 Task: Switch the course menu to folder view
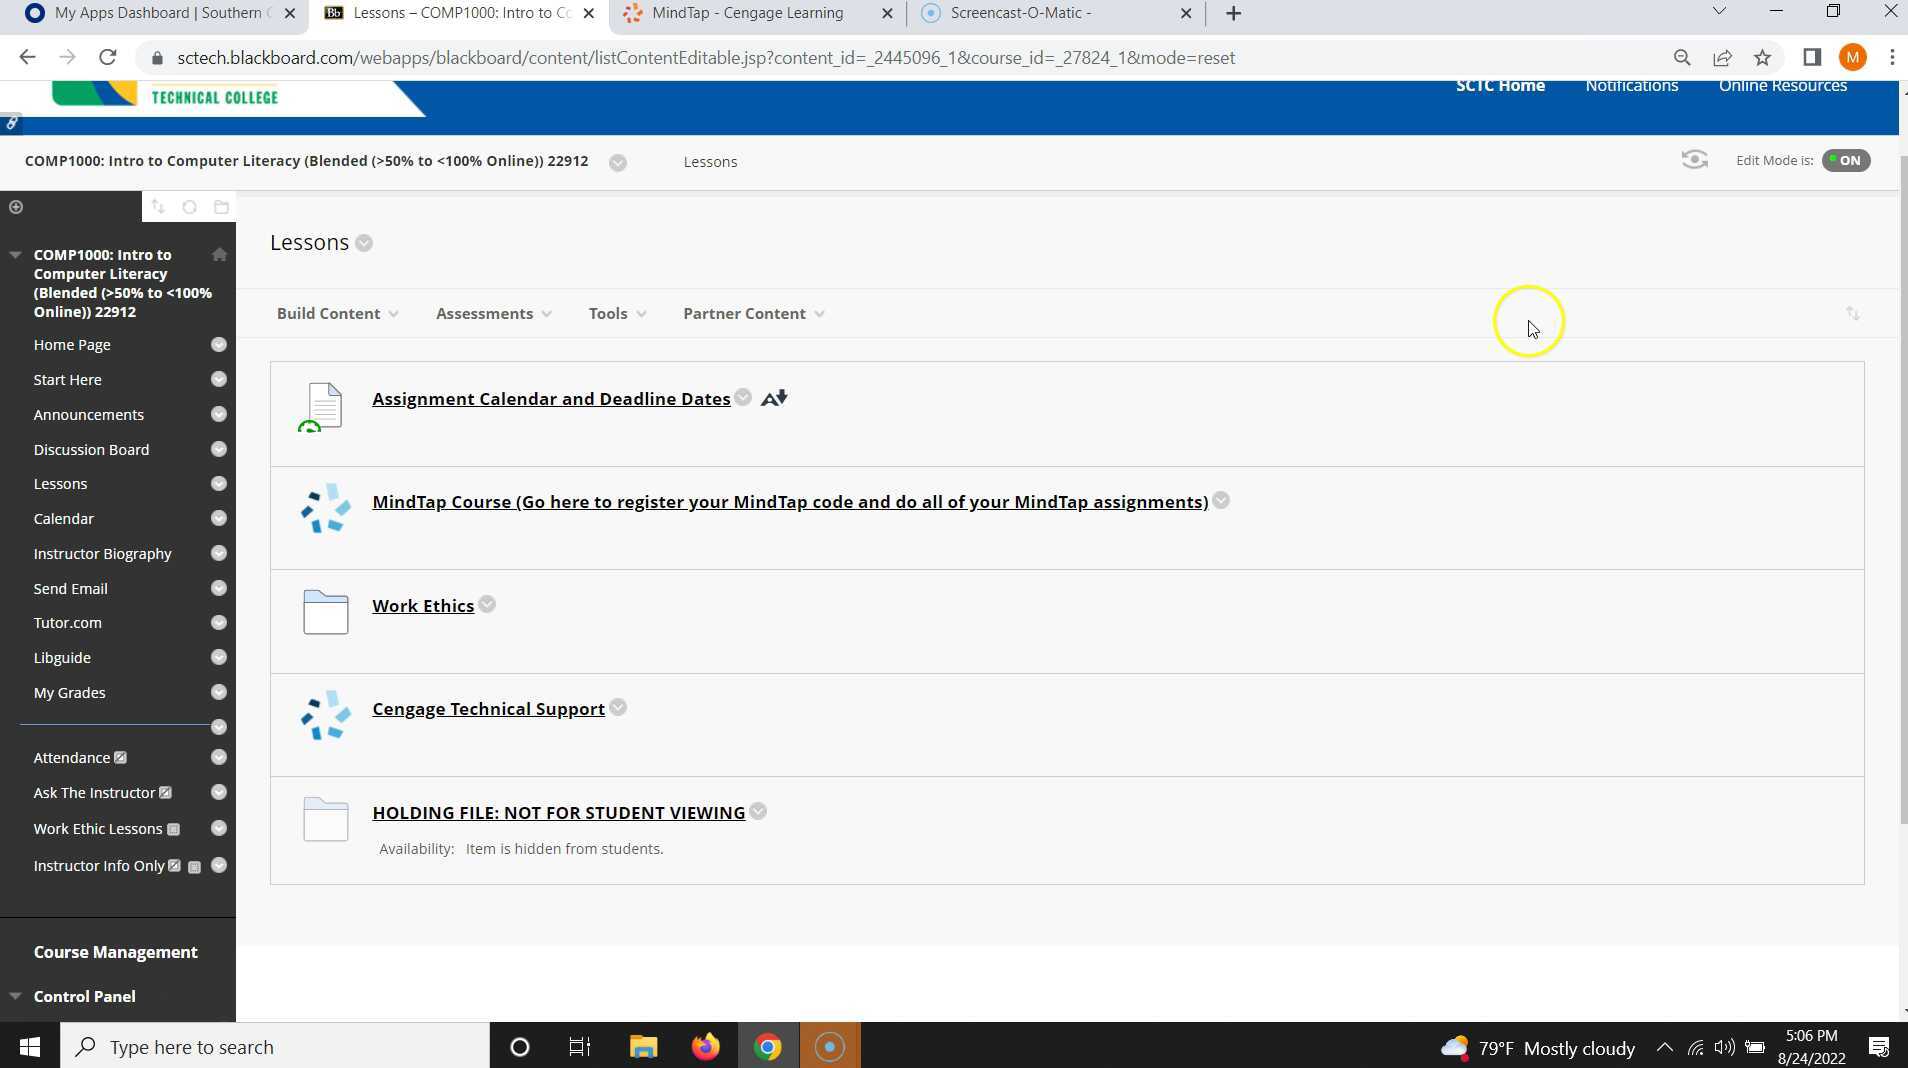(x=222, y=207)
